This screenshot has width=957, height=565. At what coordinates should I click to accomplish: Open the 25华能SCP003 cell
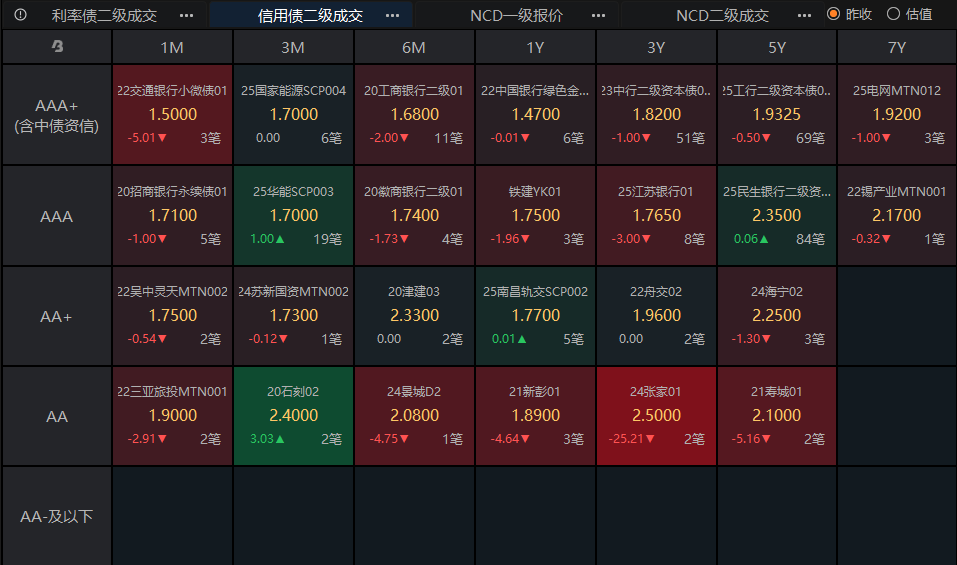pos(293,215)
